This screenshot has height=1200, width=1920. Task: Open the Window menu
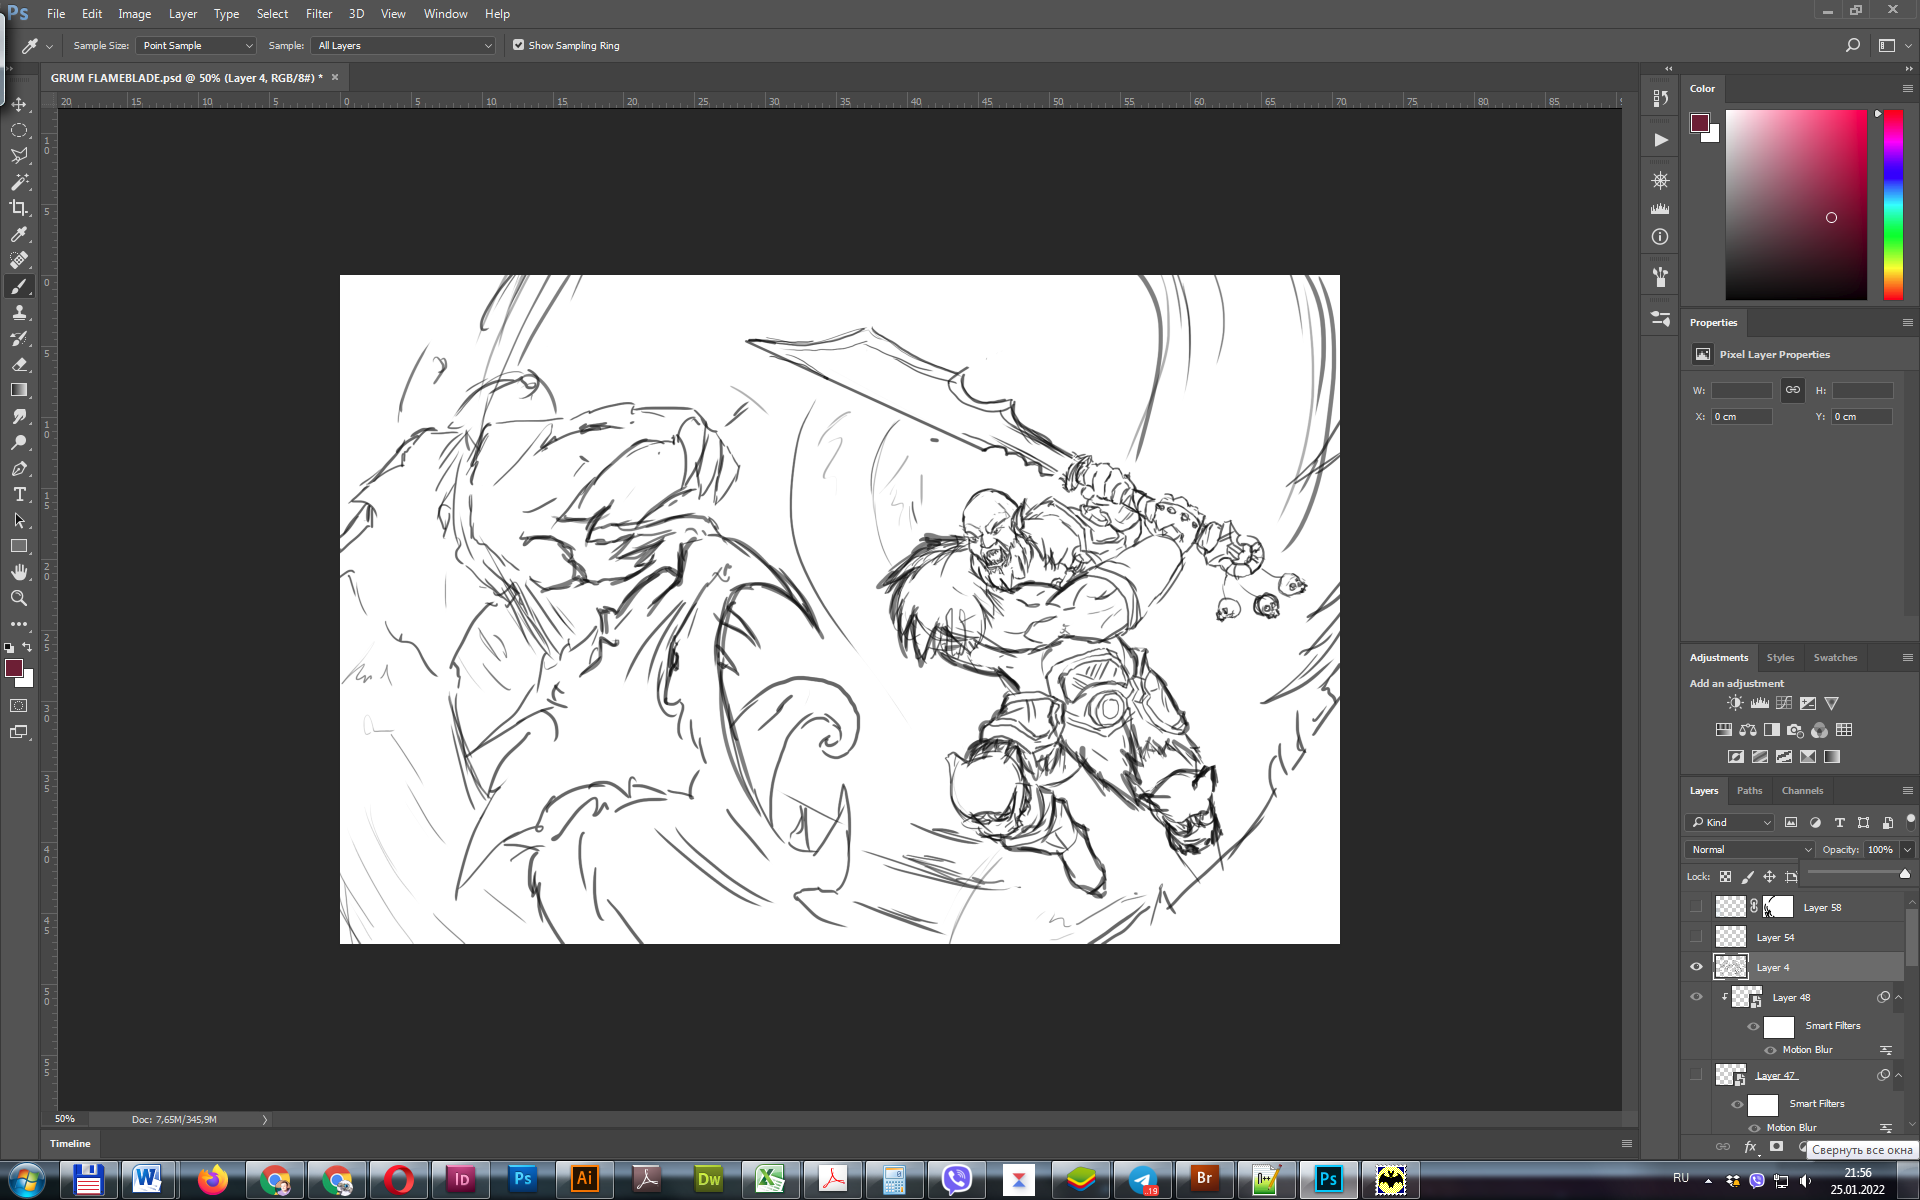coord(445,14)
